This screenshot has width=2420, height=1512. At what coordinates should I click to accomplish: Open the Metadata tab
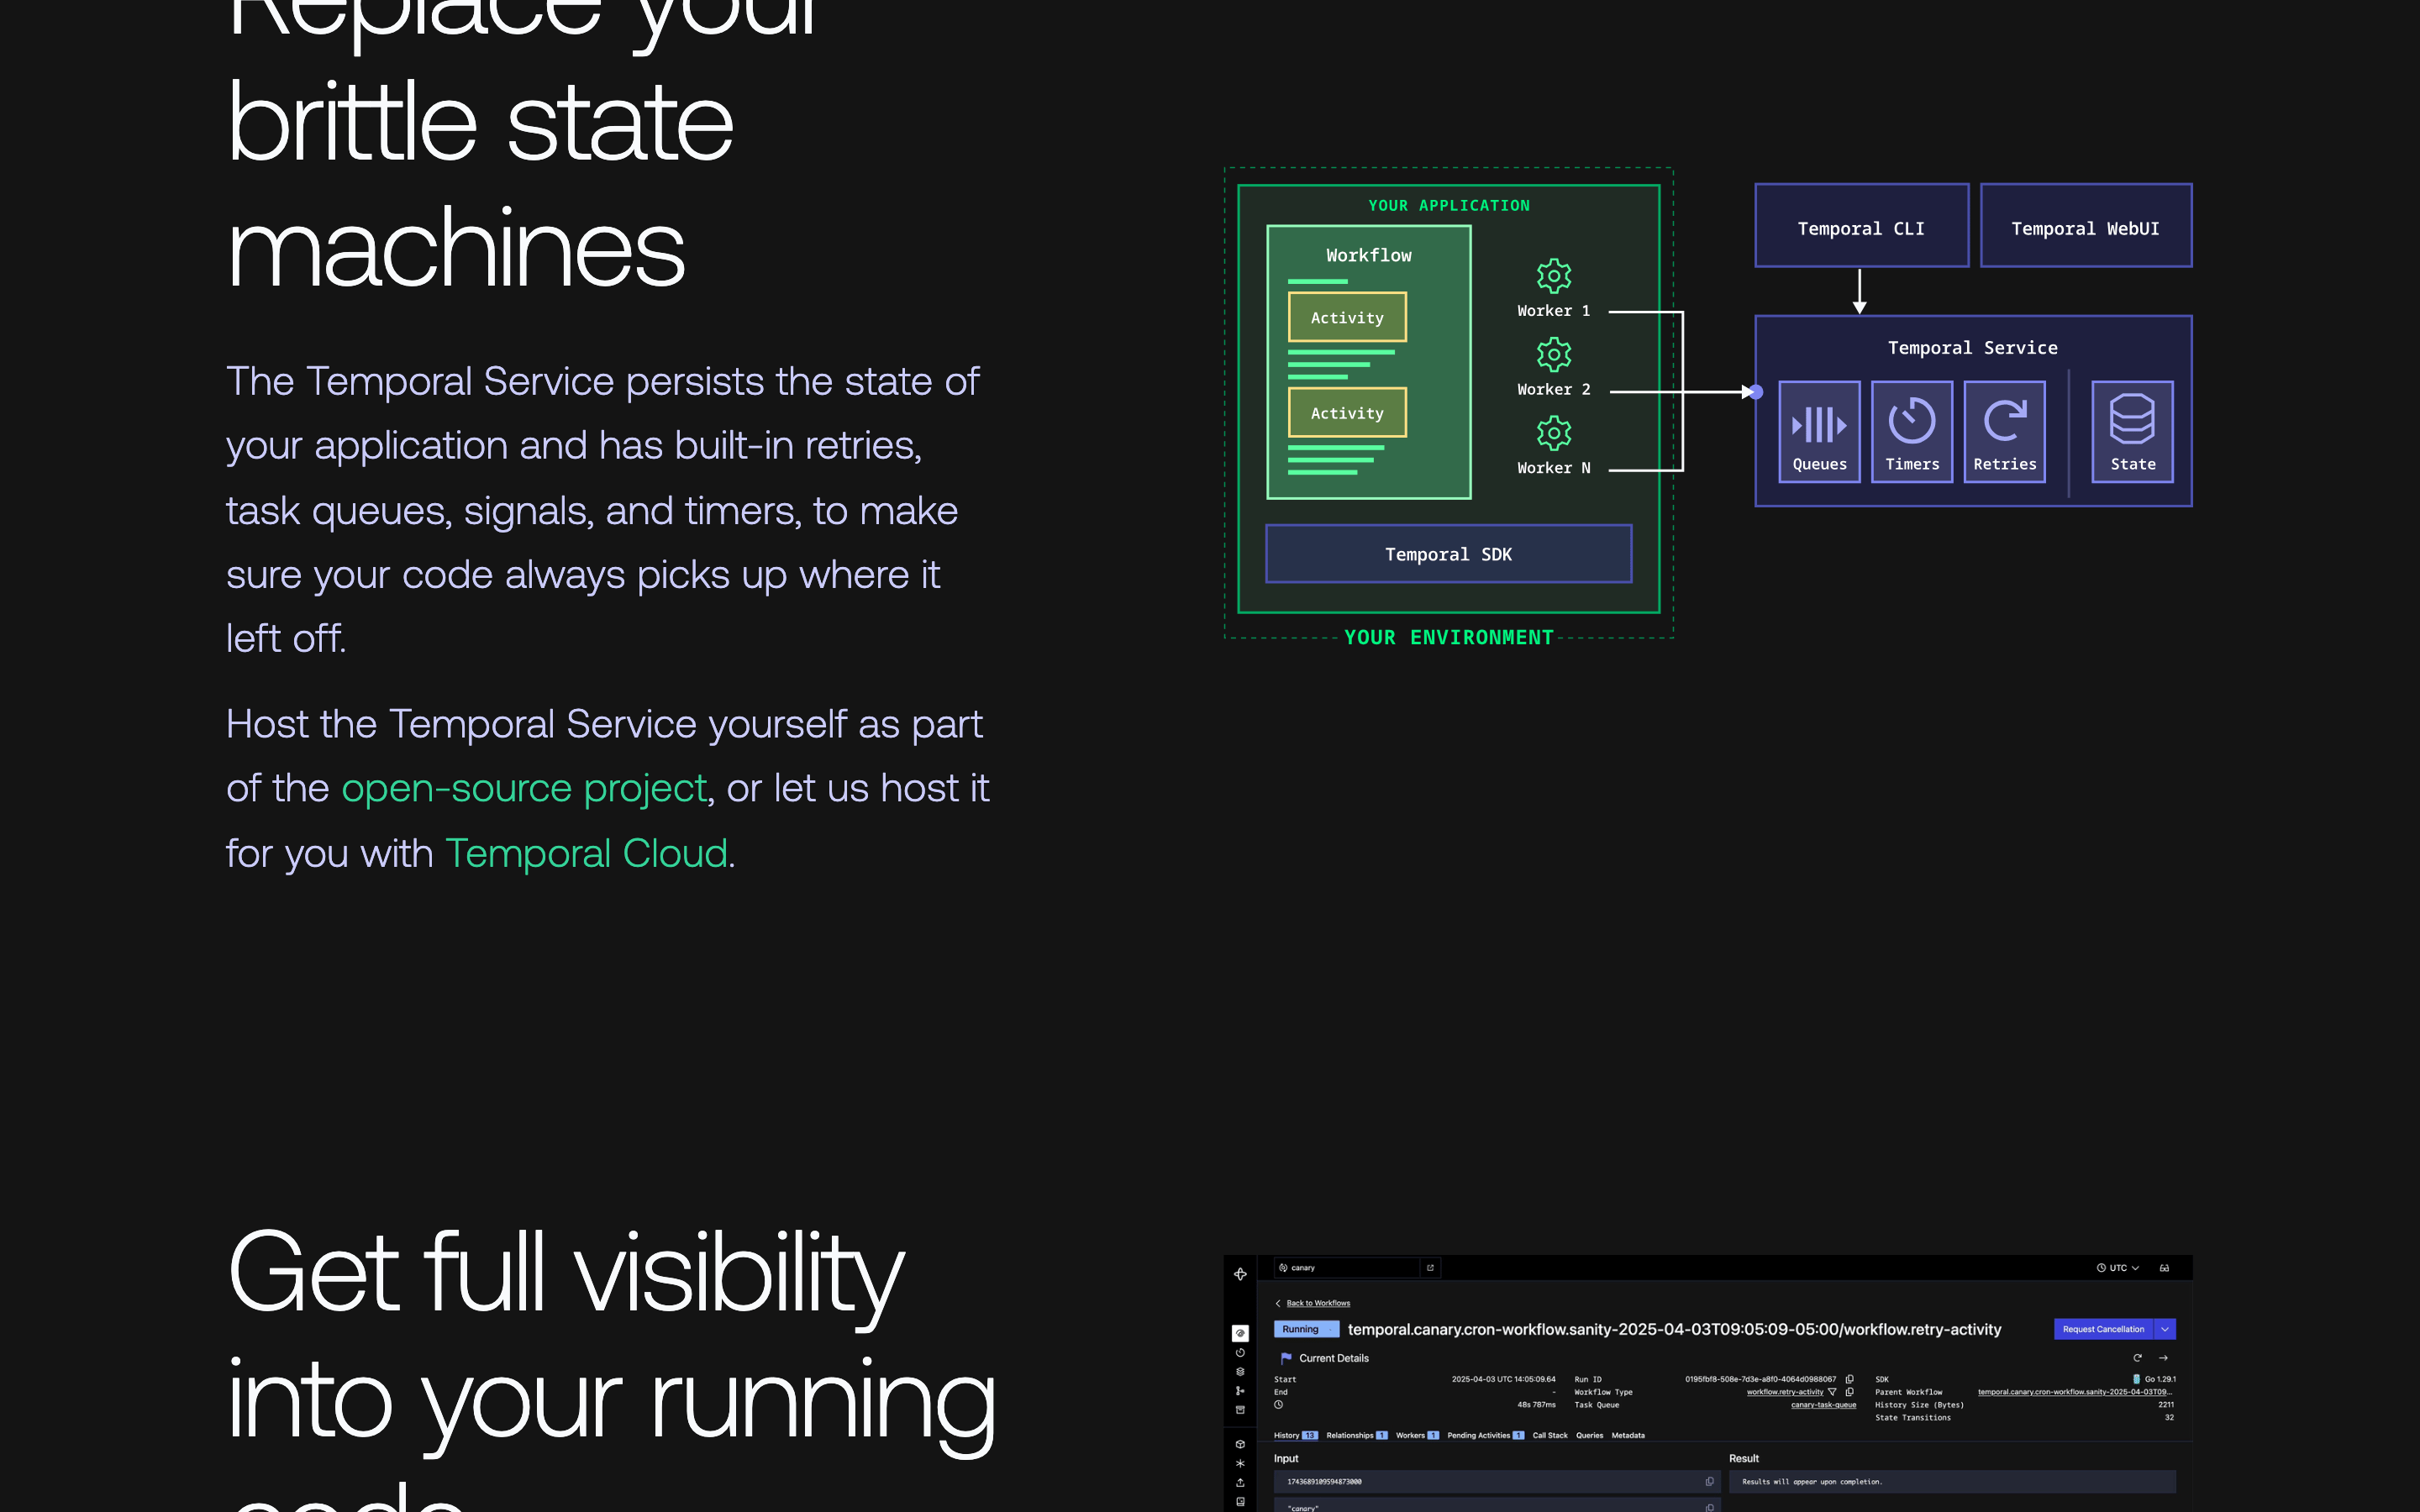[1628, 1435]
